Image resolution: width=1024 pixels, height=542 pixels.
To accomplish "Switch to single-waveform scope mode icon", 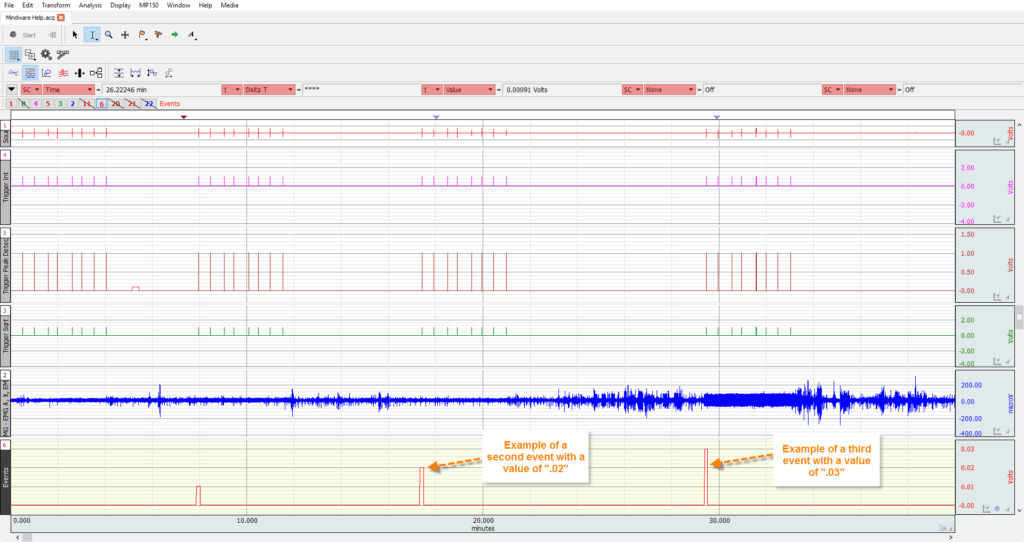I will click(13, 72).
